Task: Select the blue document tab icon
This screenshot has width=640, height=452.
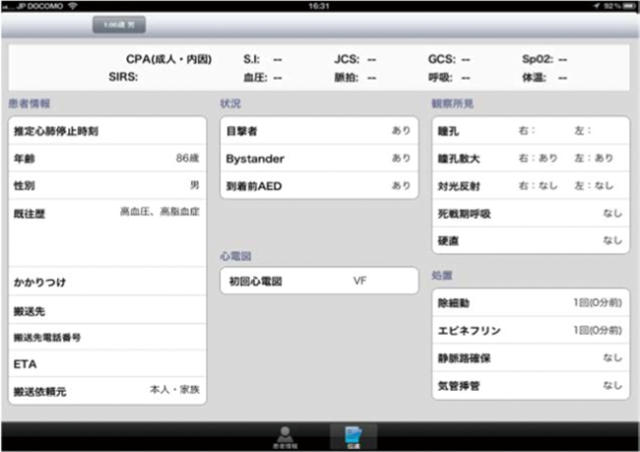Action: click(x=353, y=435)
